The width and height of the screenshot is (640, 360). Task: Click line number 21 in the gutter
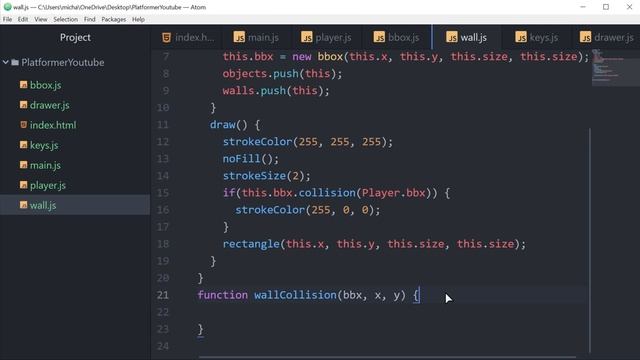tap(163, 295)
